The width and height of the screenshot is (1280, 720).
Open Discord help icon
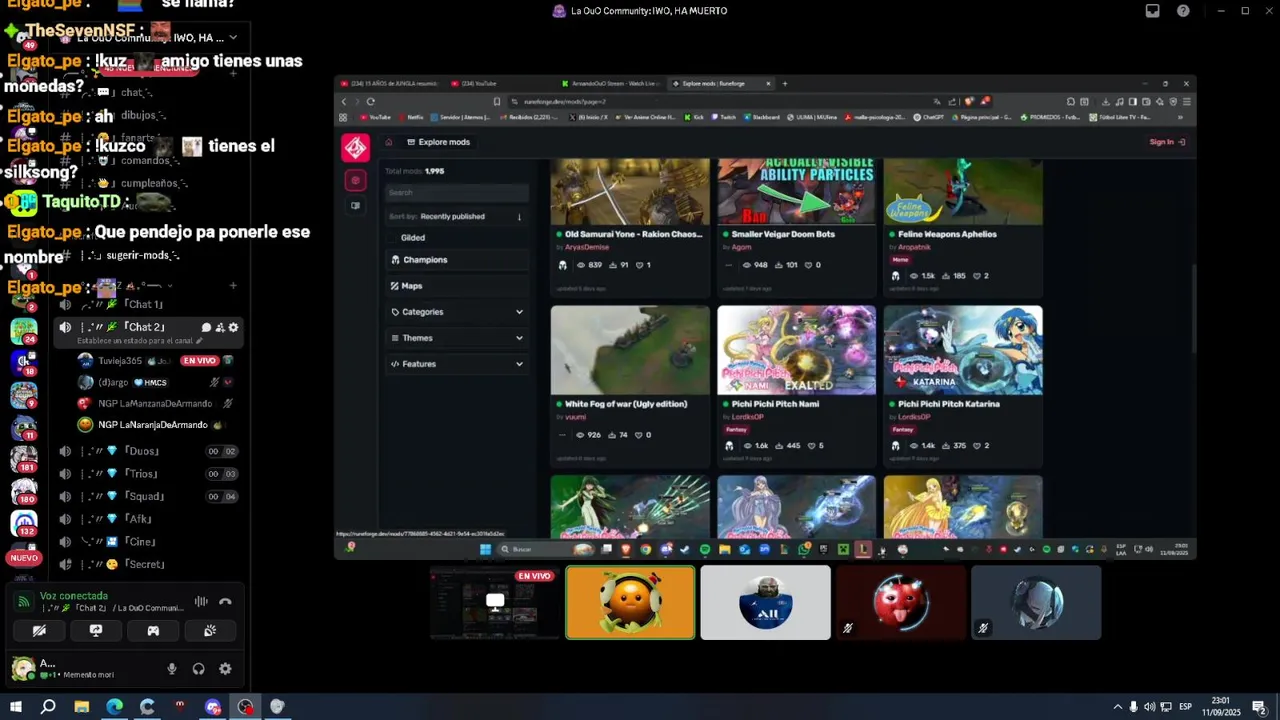tap(1184, 11)
